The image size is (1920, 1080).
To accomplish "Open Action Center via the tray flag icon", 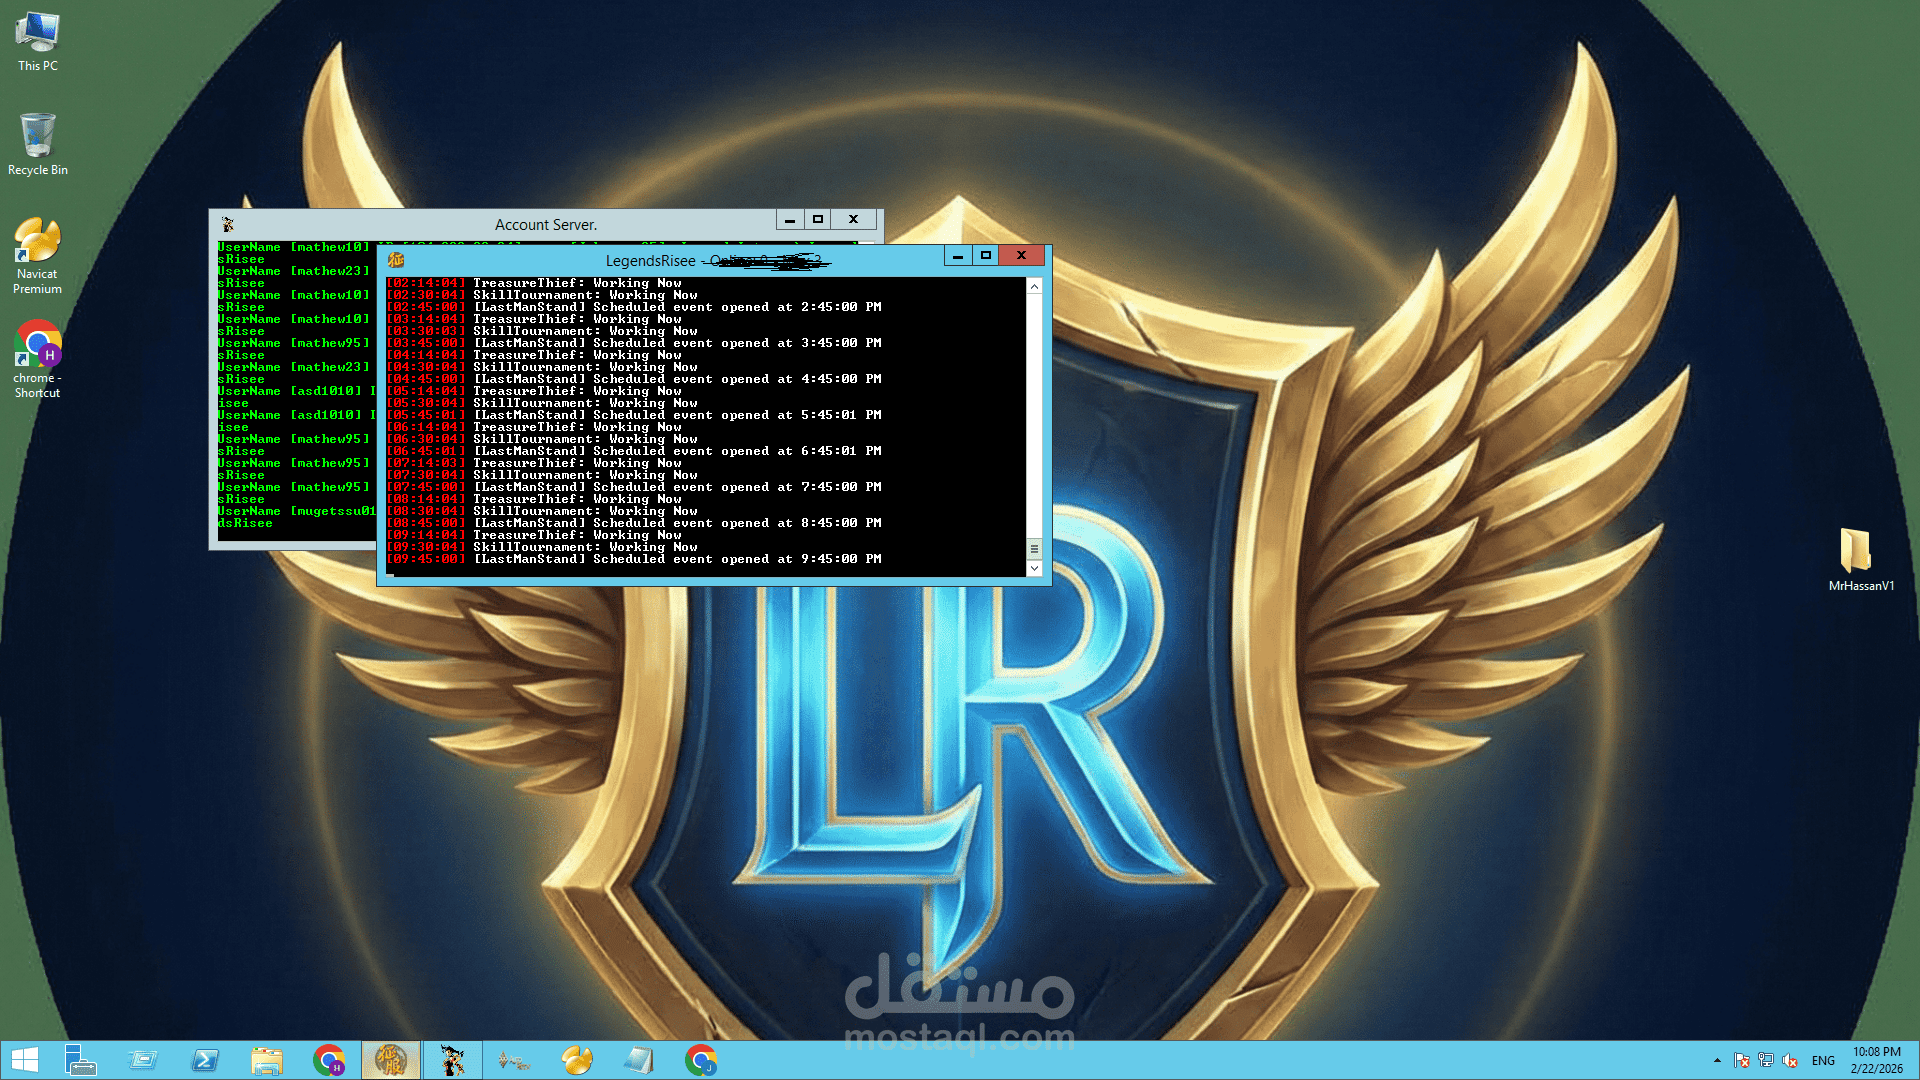I will tap(1742, 1060).
